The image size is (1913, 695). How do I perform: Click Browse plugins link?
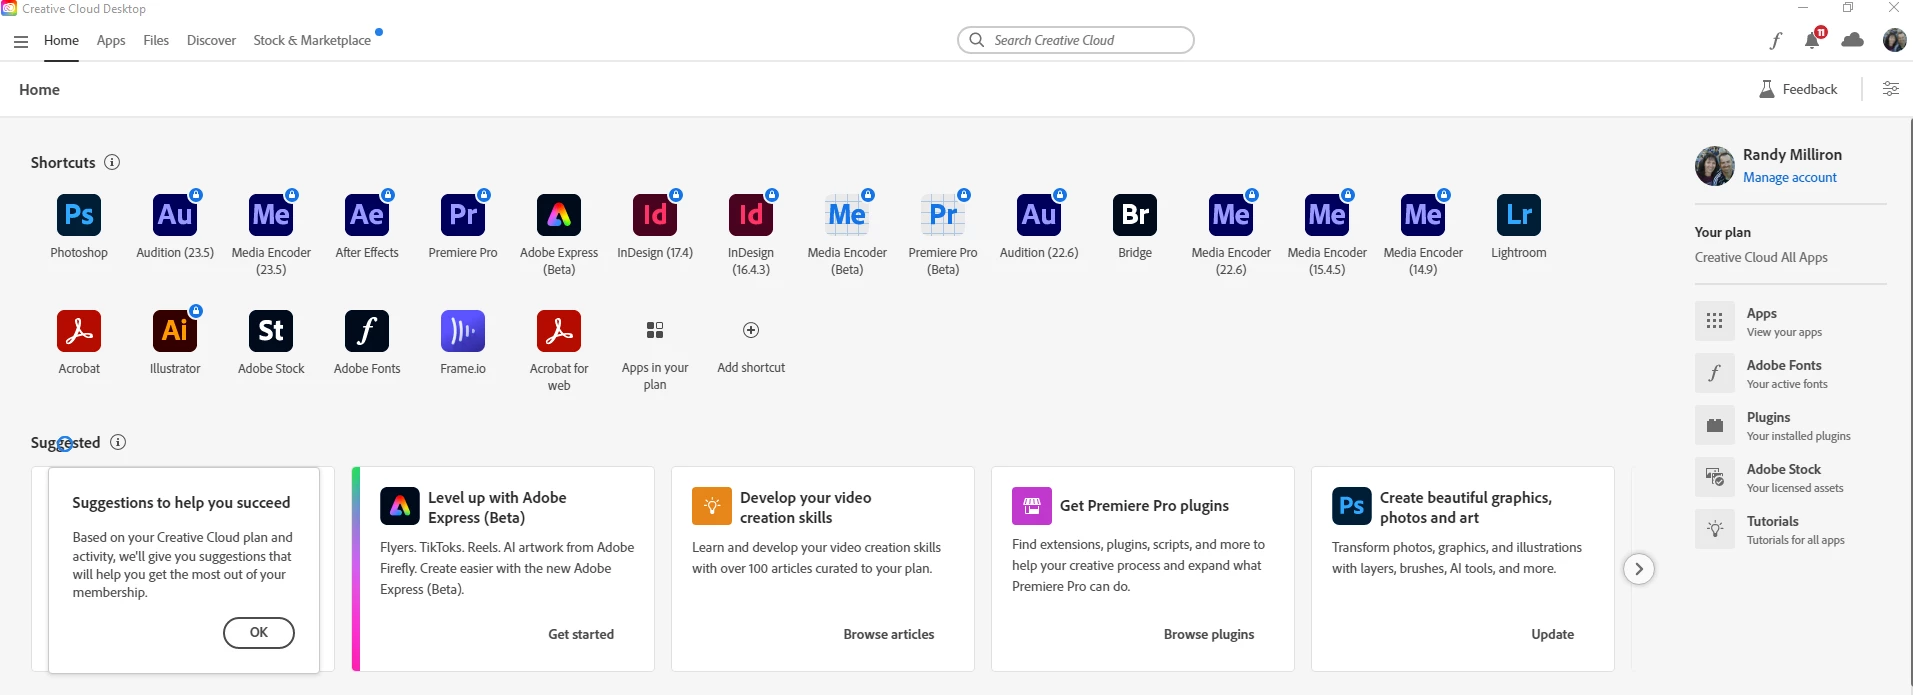(x=1209, y=634)
